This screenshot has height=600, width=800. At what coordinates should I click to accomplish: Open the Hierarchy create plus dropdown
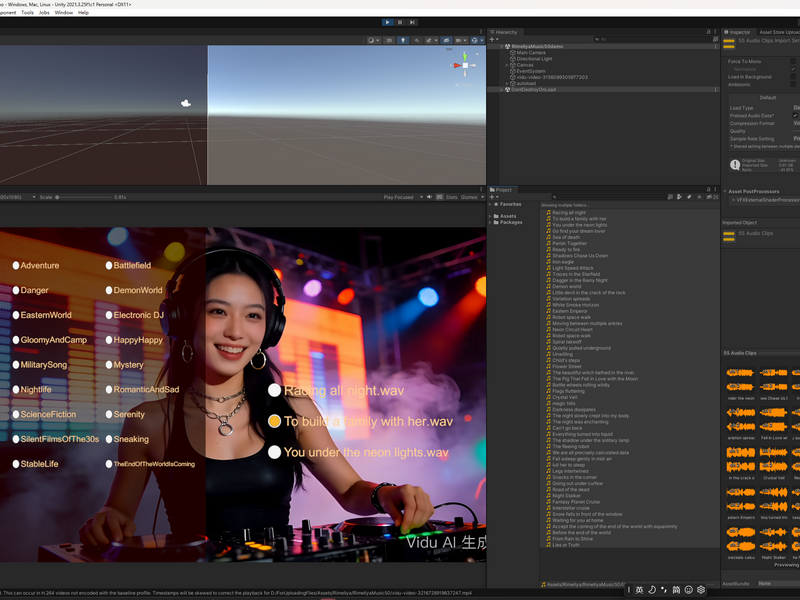493,39
